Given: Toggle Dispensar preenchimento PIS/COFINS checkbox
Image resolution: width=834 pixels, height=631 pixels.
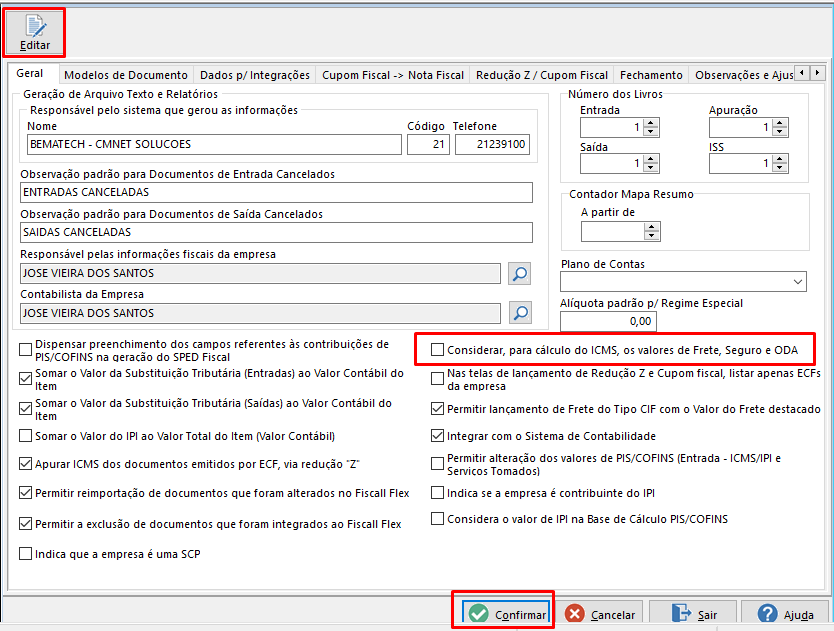Looking at the screenshot, I should pyautogui.click(x=25, y=350).
